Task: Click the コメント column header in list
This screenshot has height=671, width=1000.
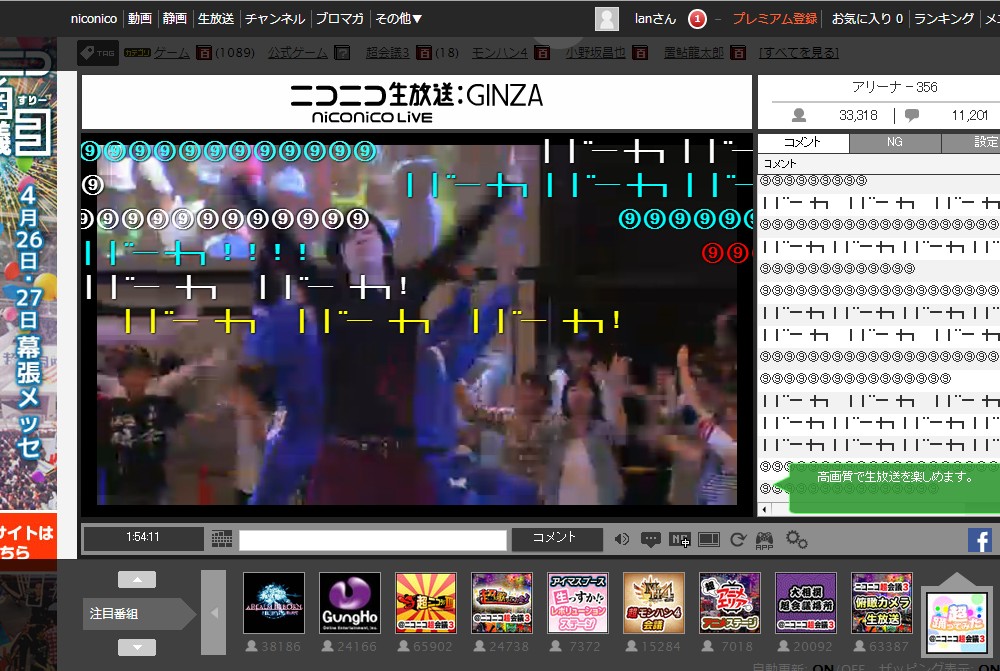Action: [879, 164]
